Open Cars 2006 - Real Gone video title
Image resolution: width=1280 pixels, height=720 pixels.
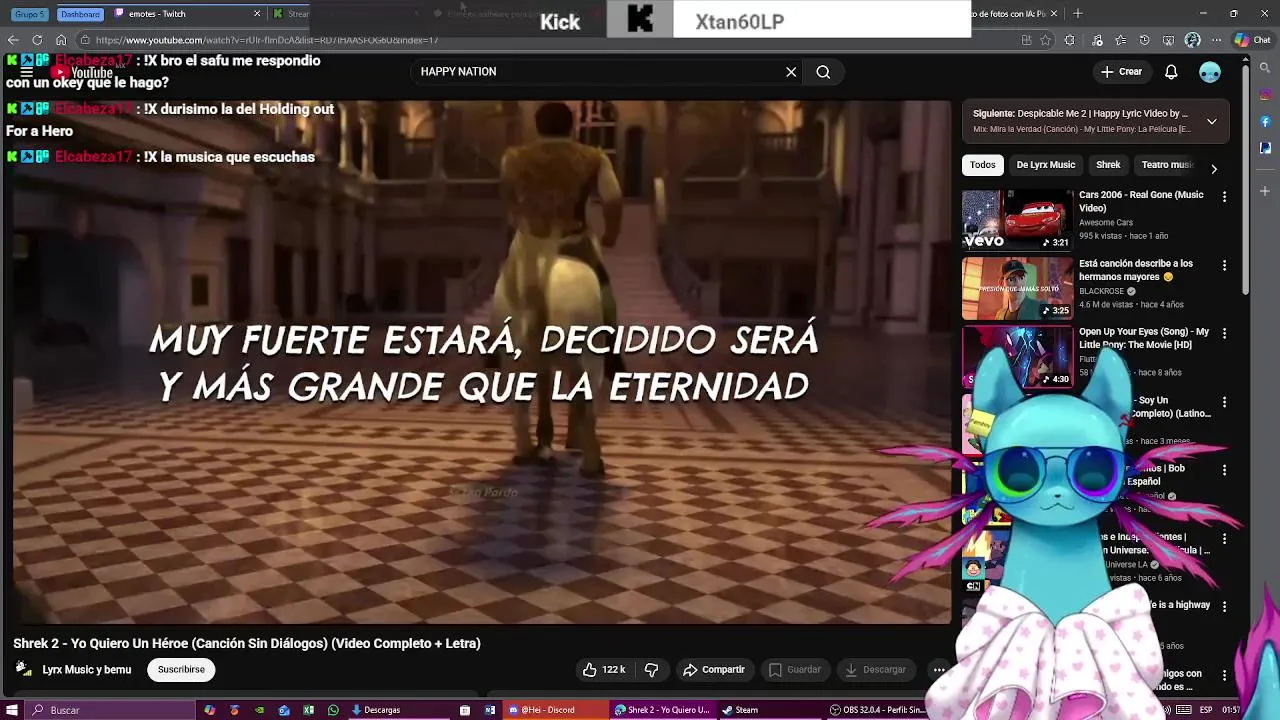(1141, 202)
